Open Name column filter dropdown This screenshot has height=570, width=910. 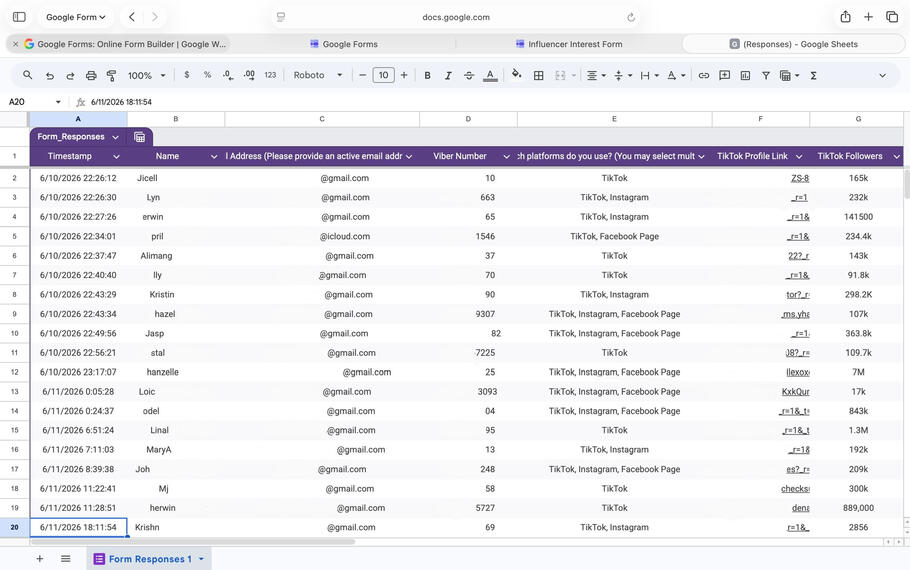coord(214,156)
